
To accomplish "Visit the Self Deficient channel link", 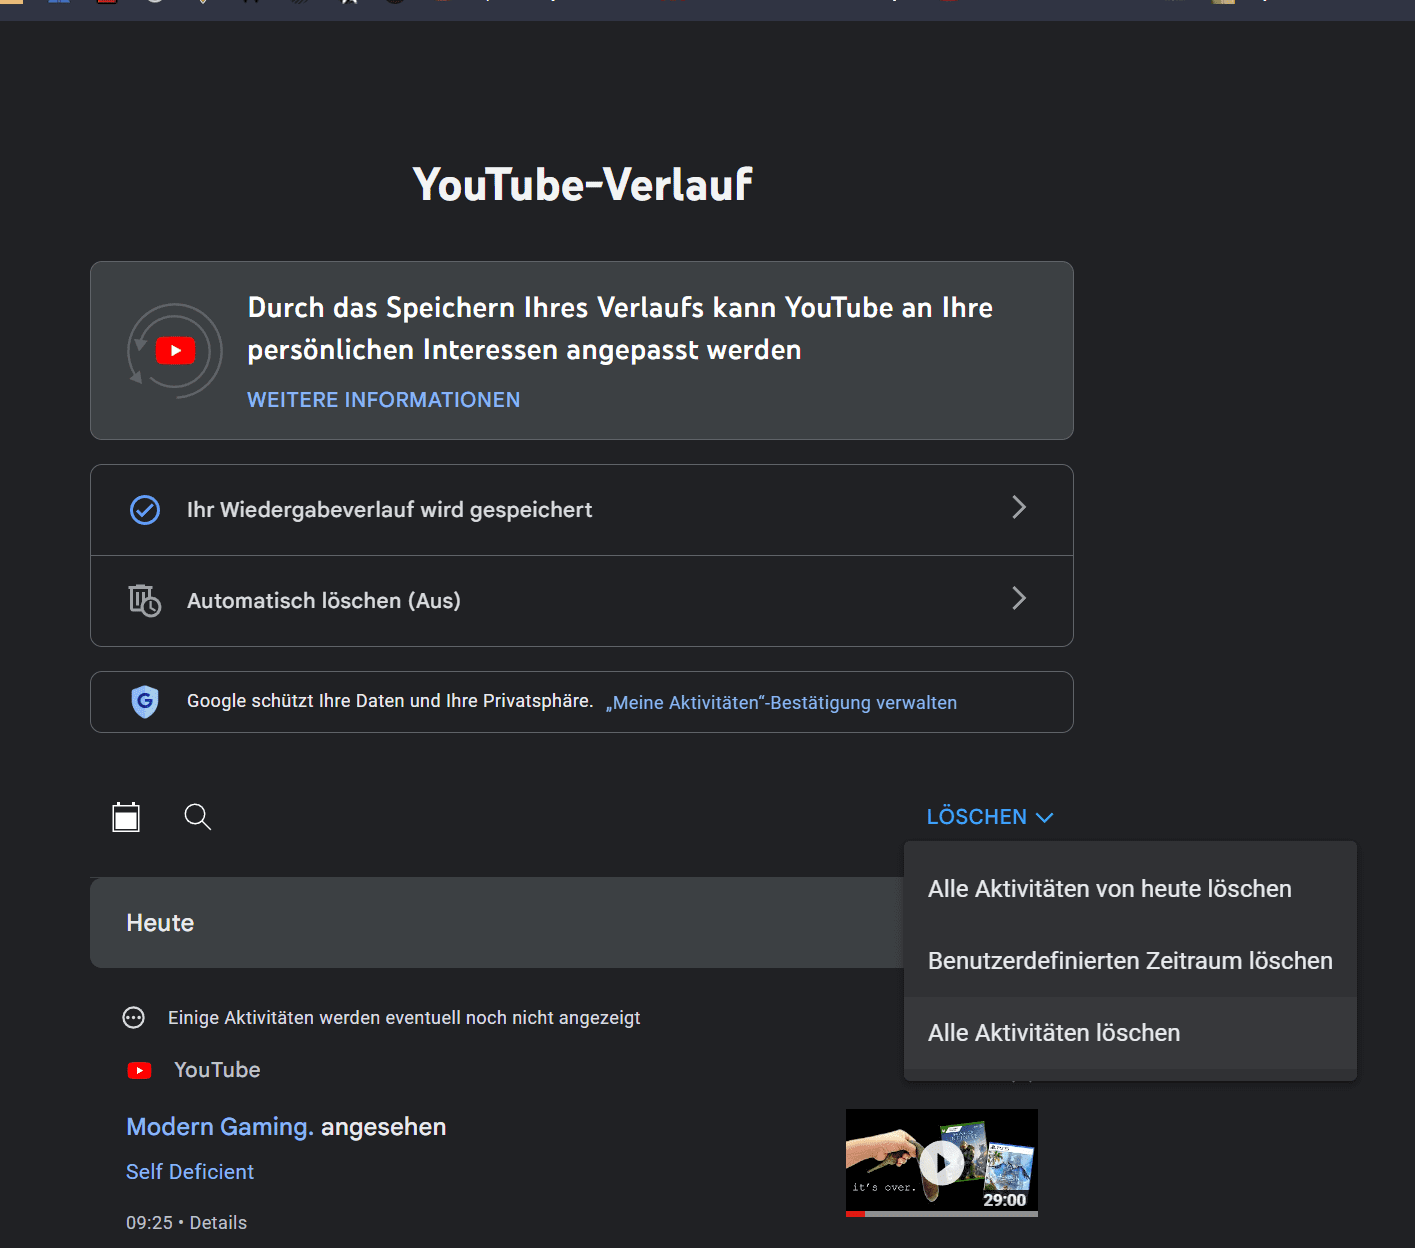I will 190,1172.
